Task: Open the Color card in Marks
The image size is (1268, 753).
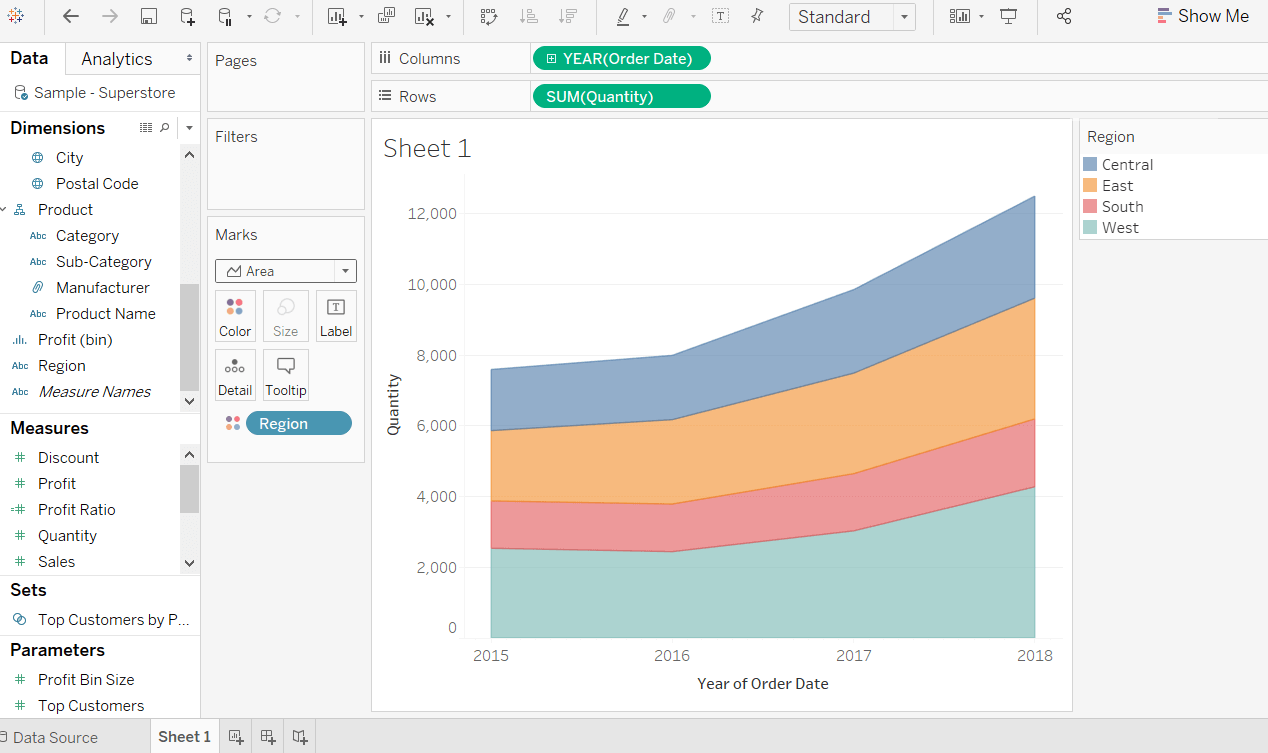Action: [235, 316]
